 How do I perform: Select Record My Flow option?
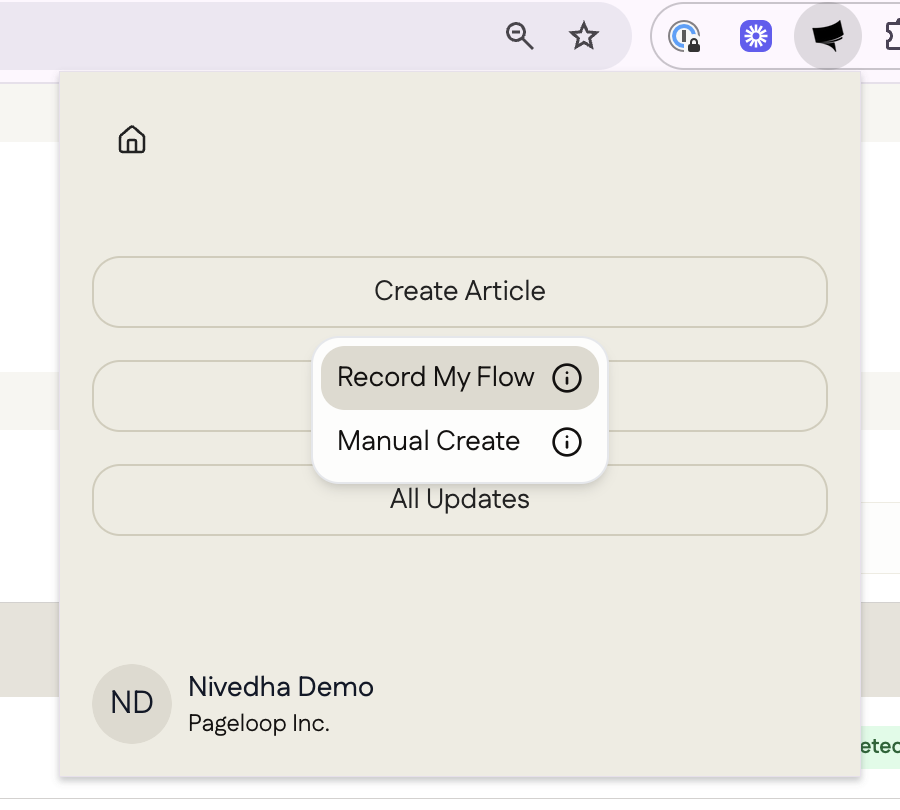click(459, 378)
